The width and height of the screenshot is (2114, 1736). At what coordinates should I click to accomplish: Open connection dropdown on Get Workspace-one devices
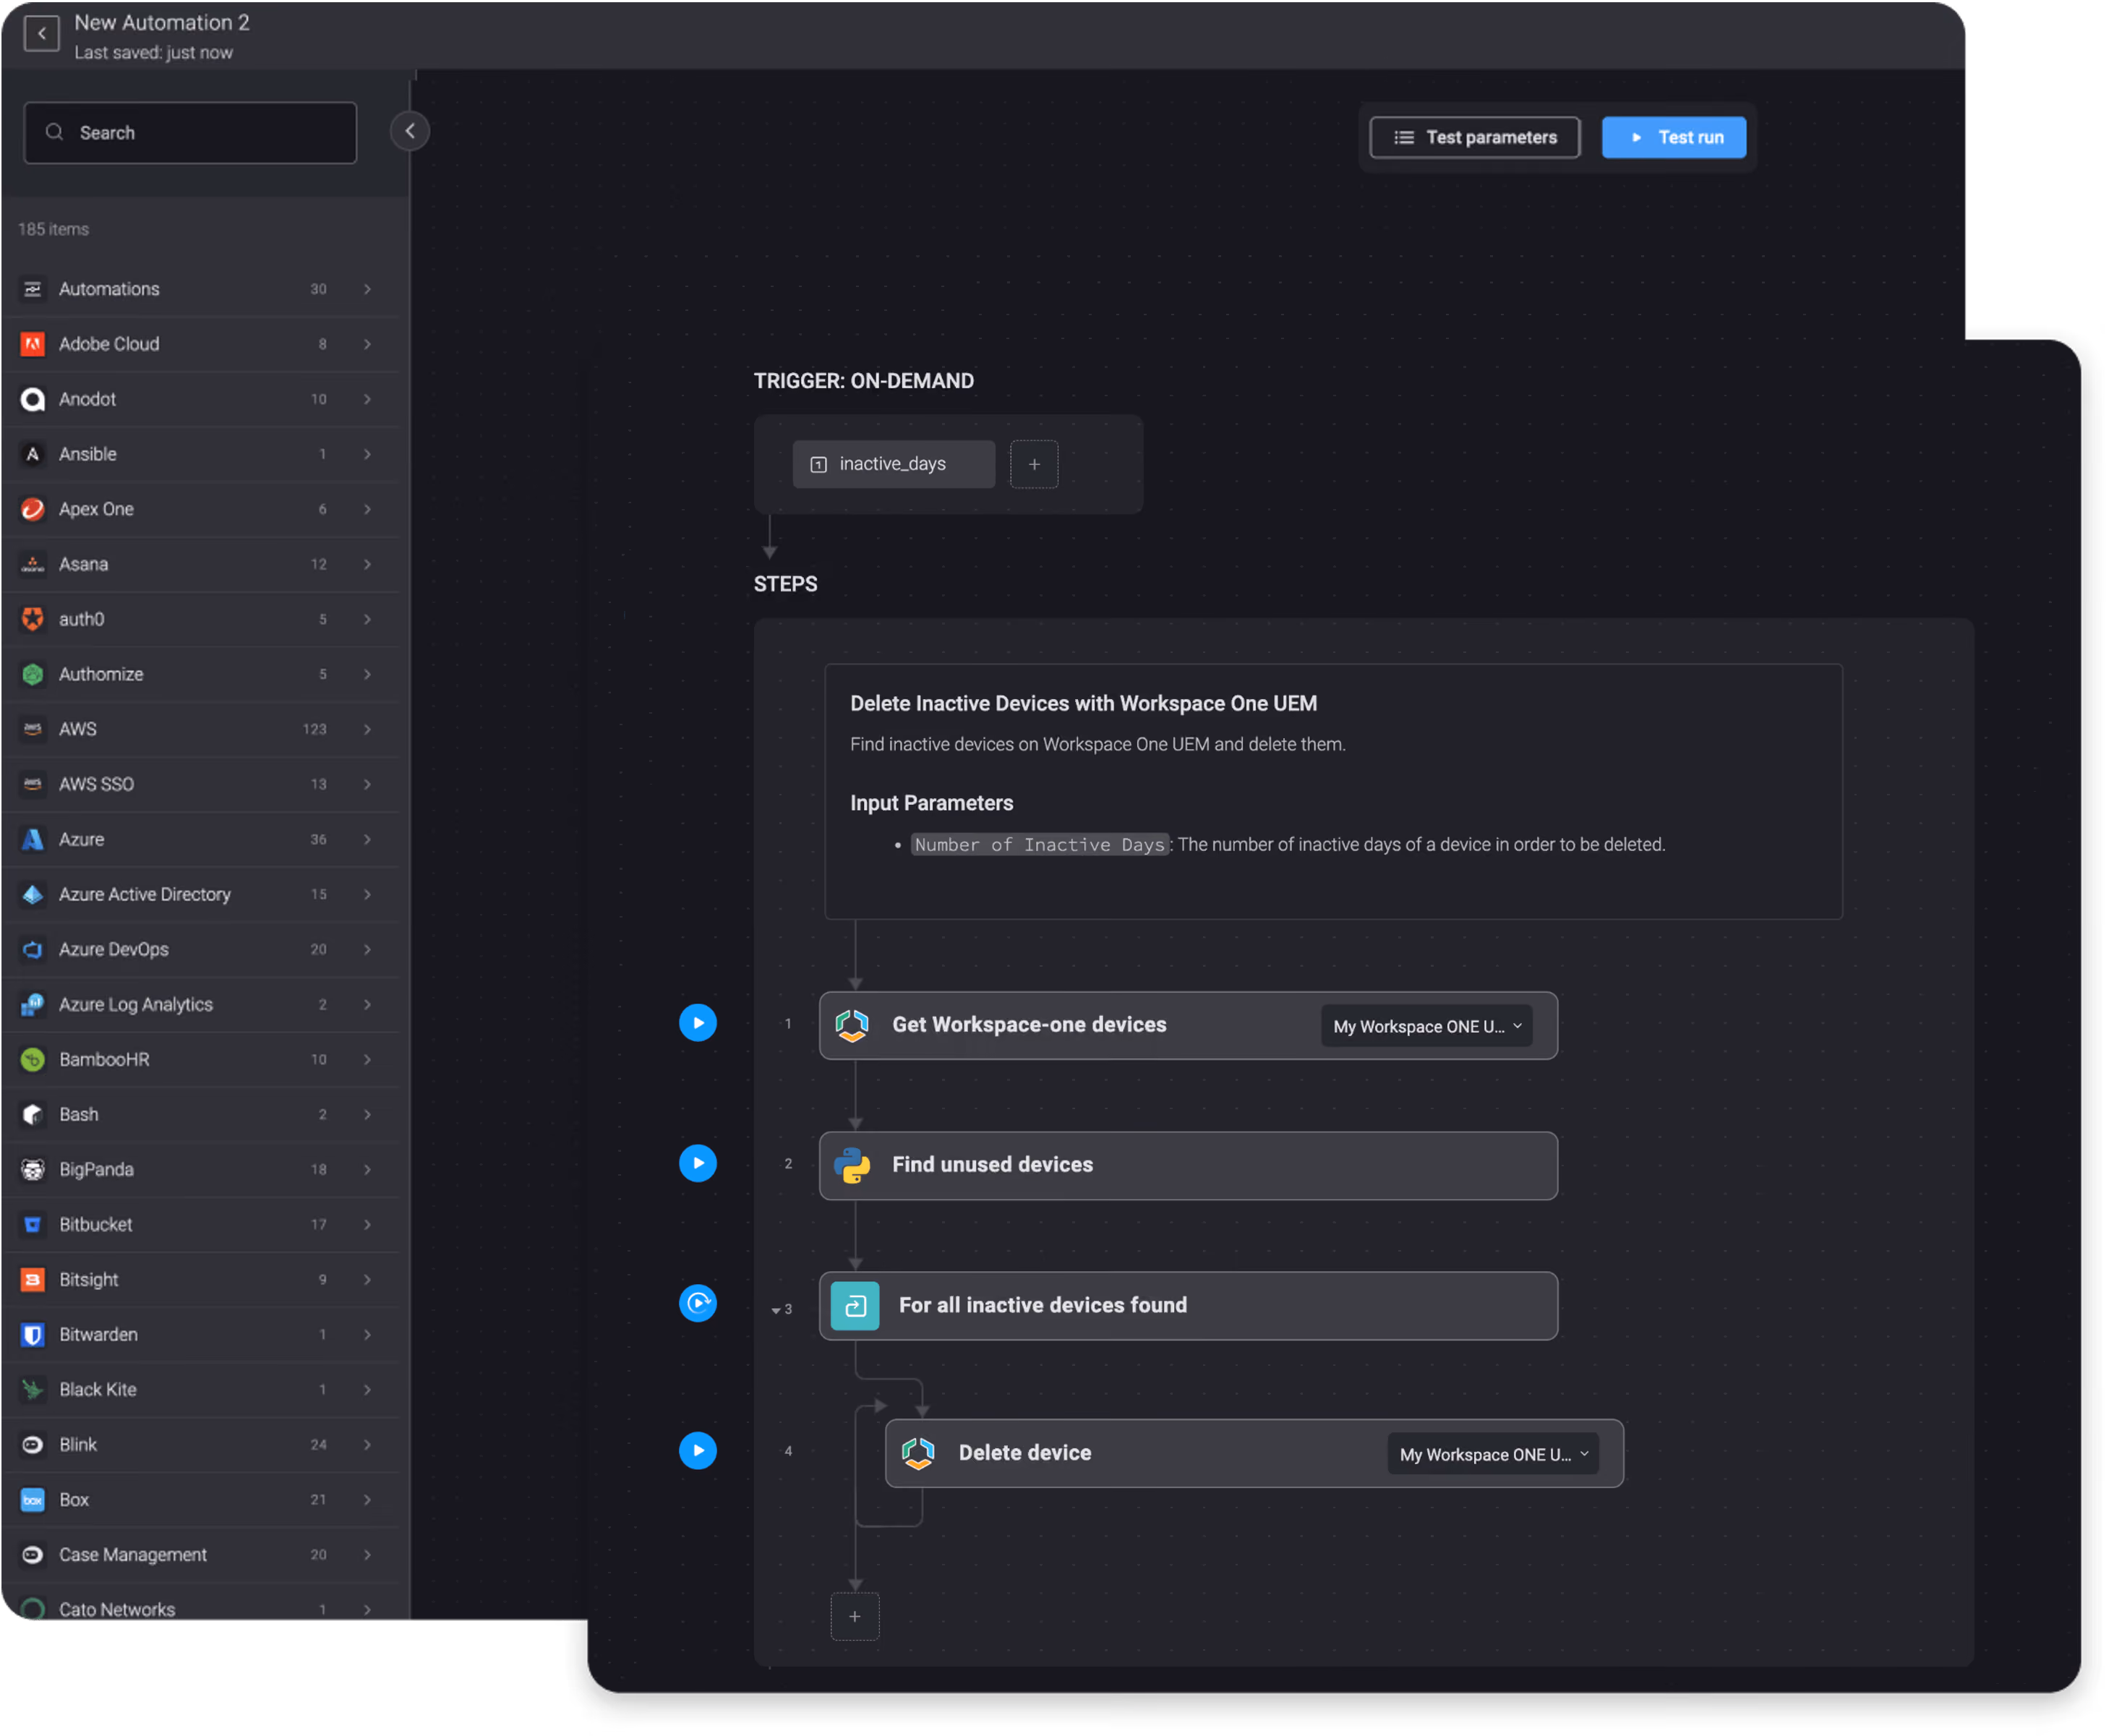pyautogui.click(x=1426, y=1026)
